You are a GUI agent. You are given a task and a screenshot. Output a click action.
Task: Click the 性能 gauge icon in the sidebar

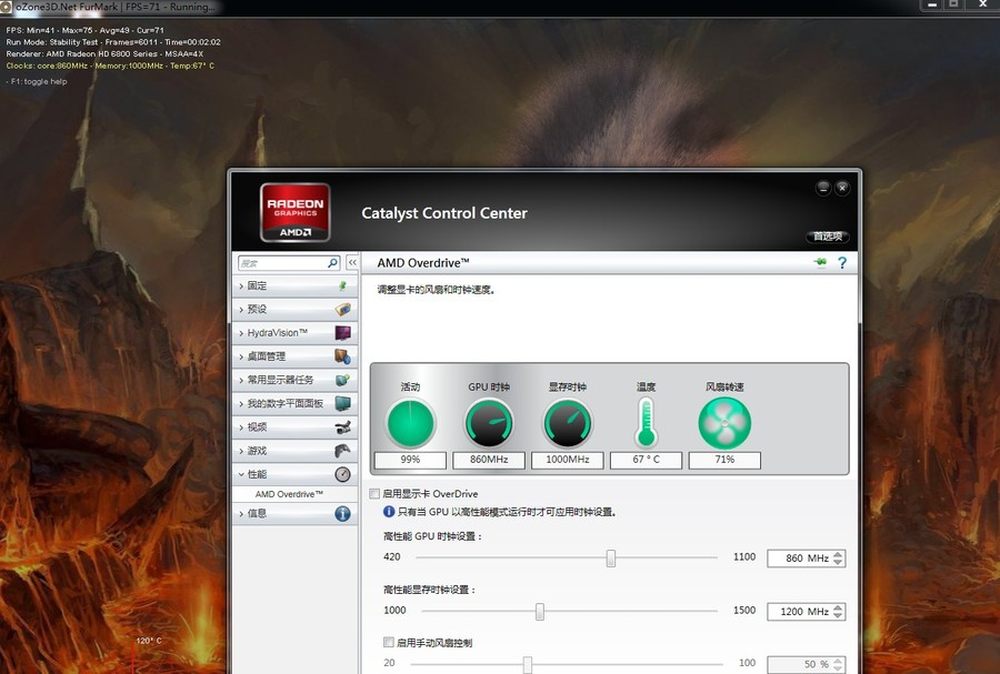tap(342, 474)
